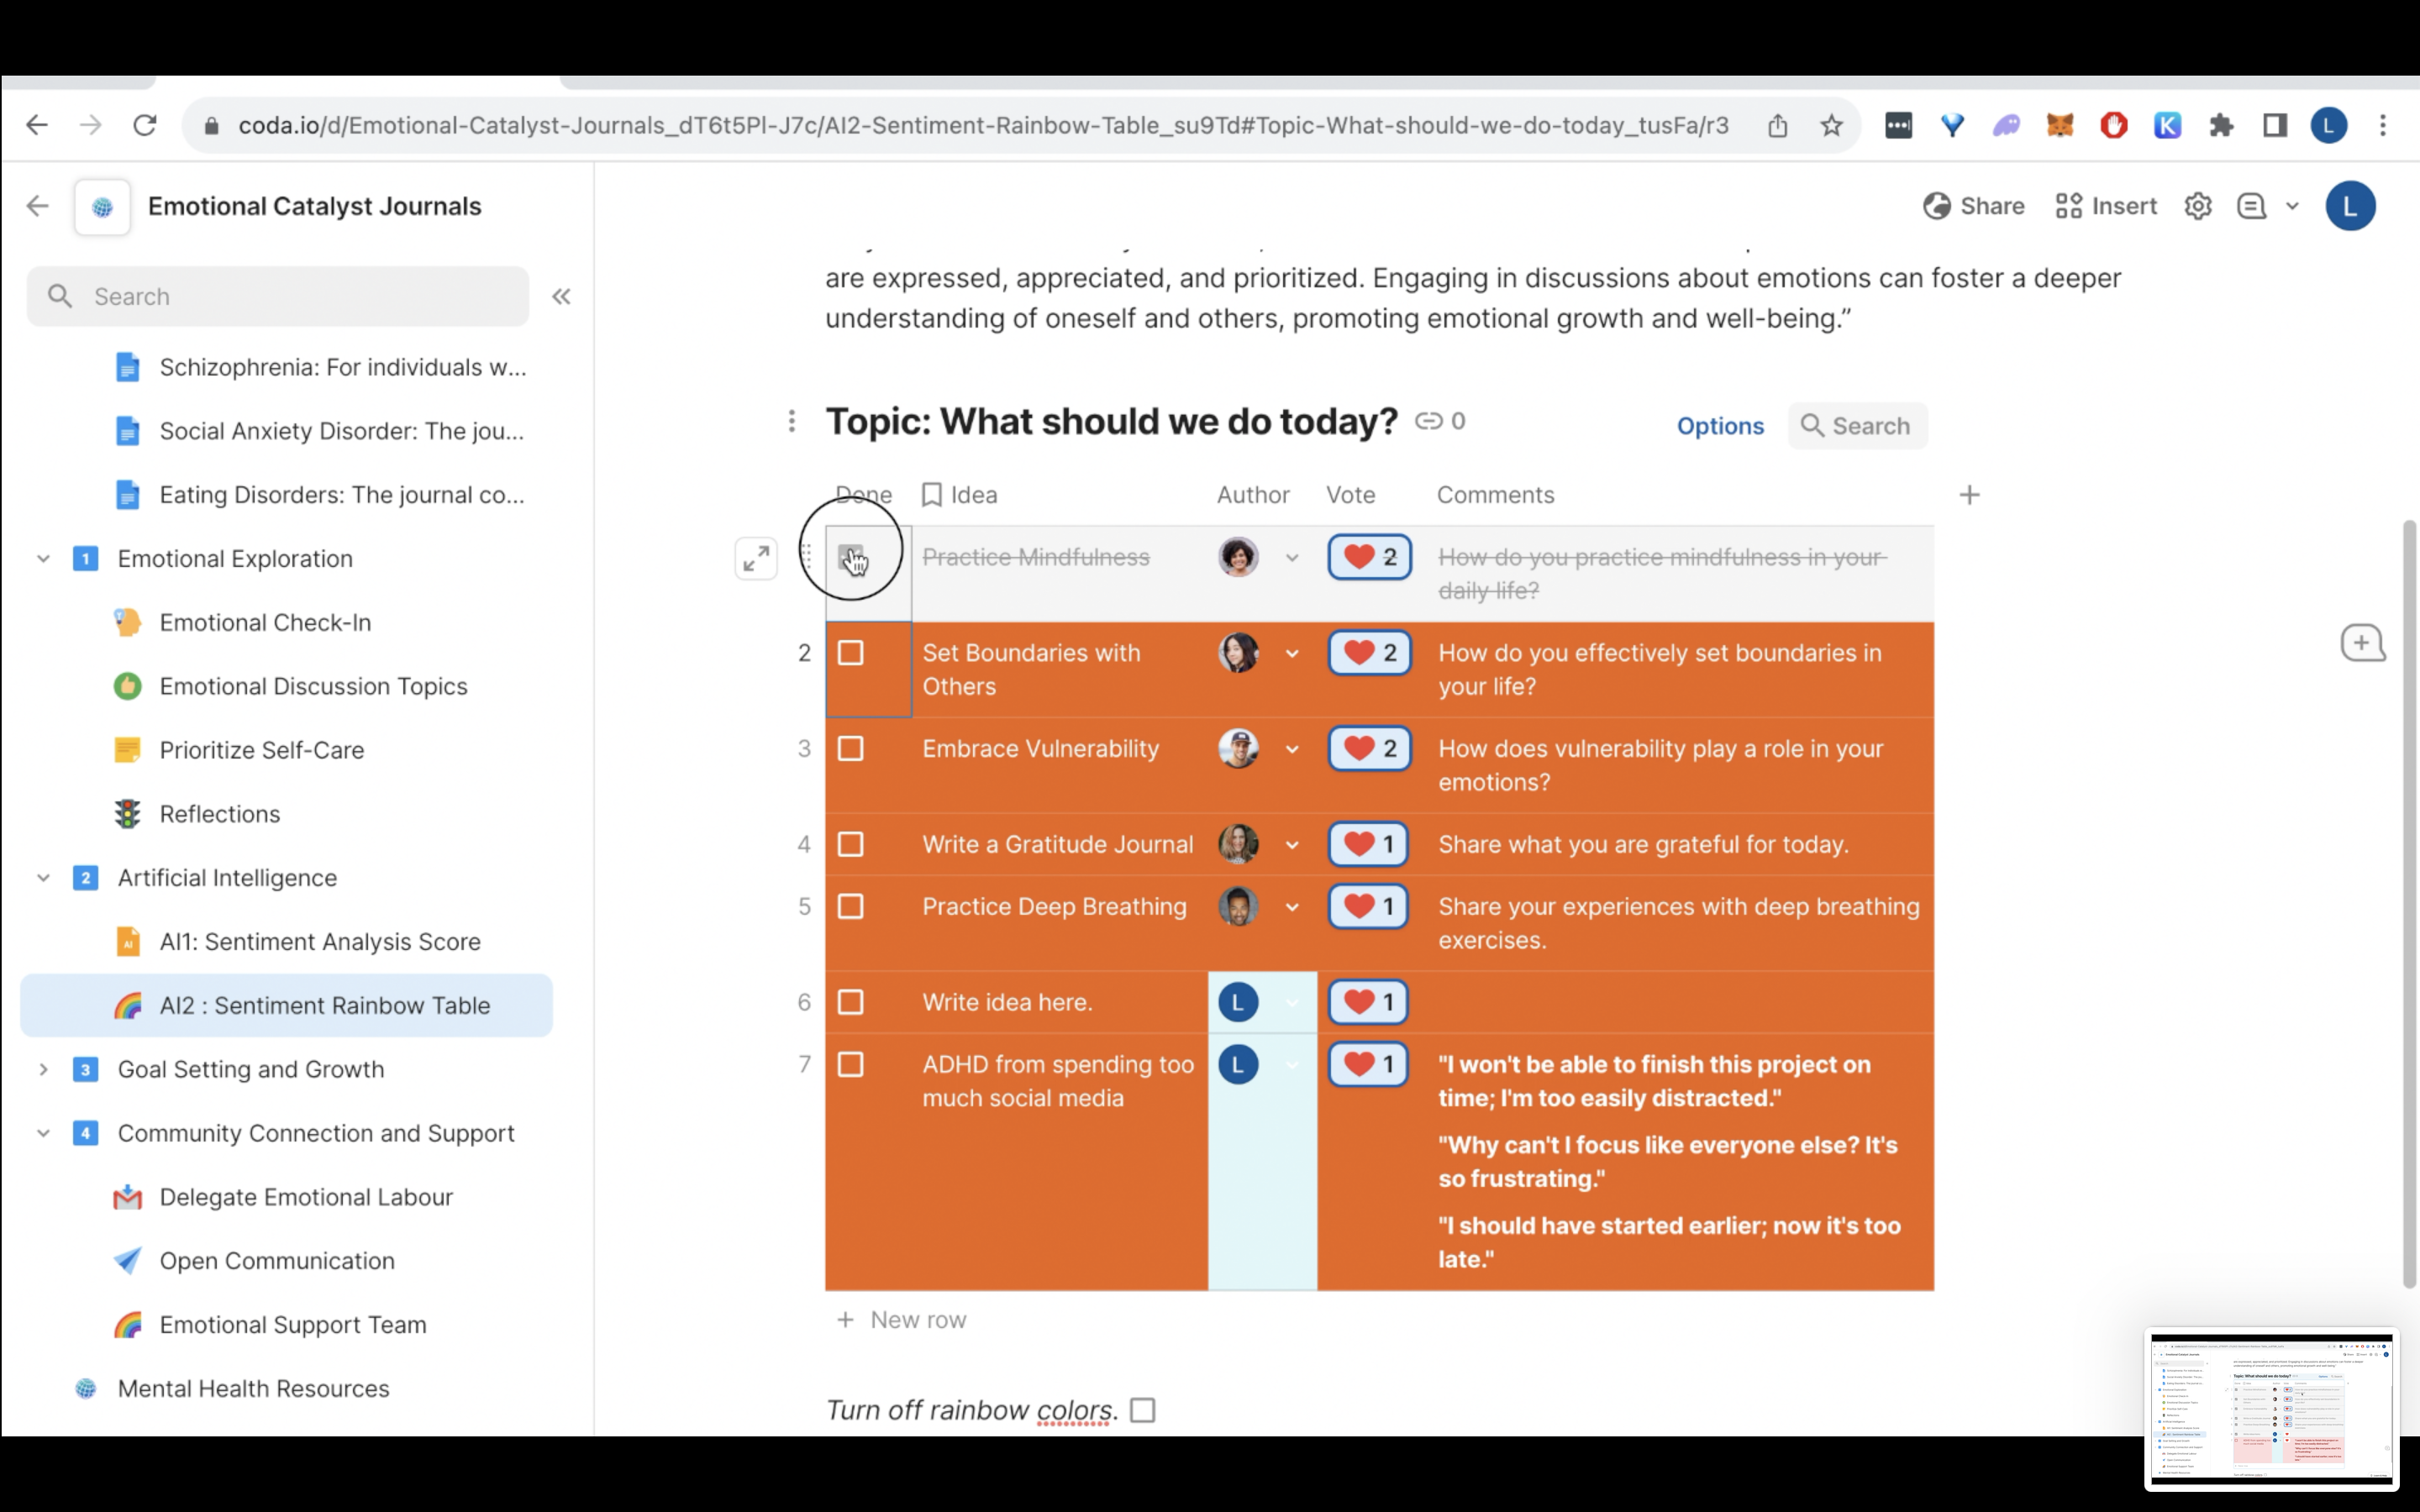Viewport: 2420px width, 1512px height.
Task: Tick the Write a Gratitude Journal checkbox
Action: 851,845
